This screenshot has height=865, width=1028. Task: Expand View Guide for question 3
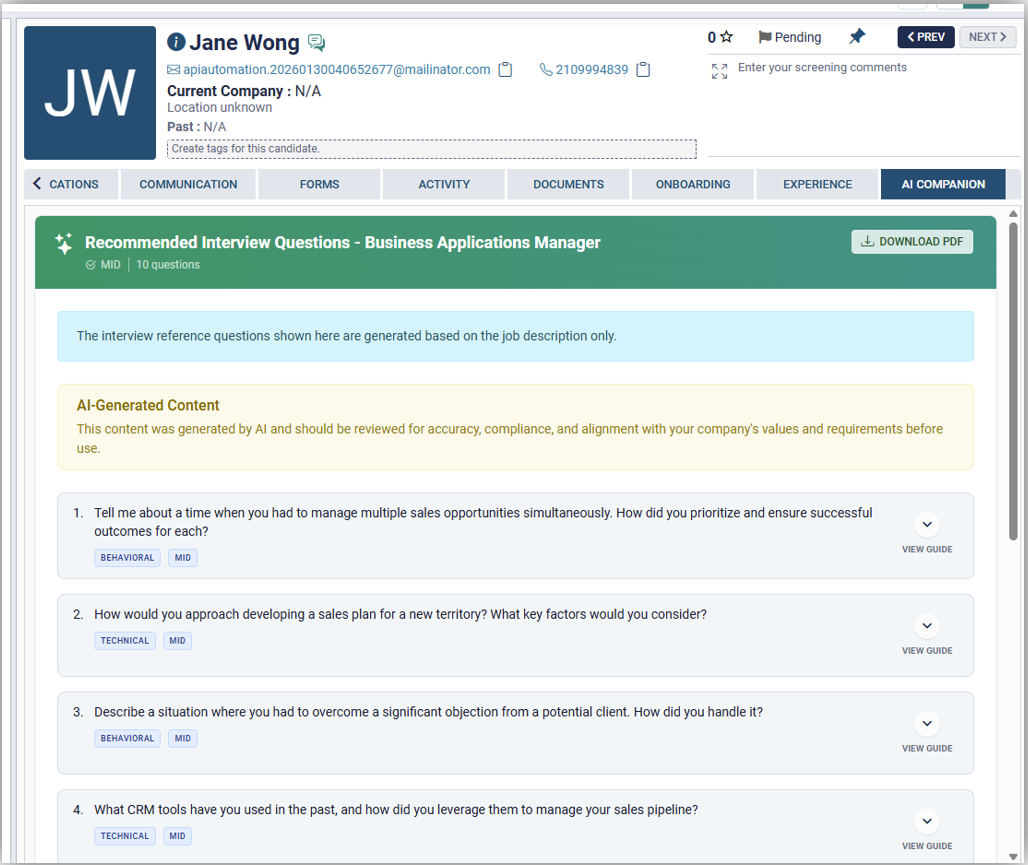927,723
